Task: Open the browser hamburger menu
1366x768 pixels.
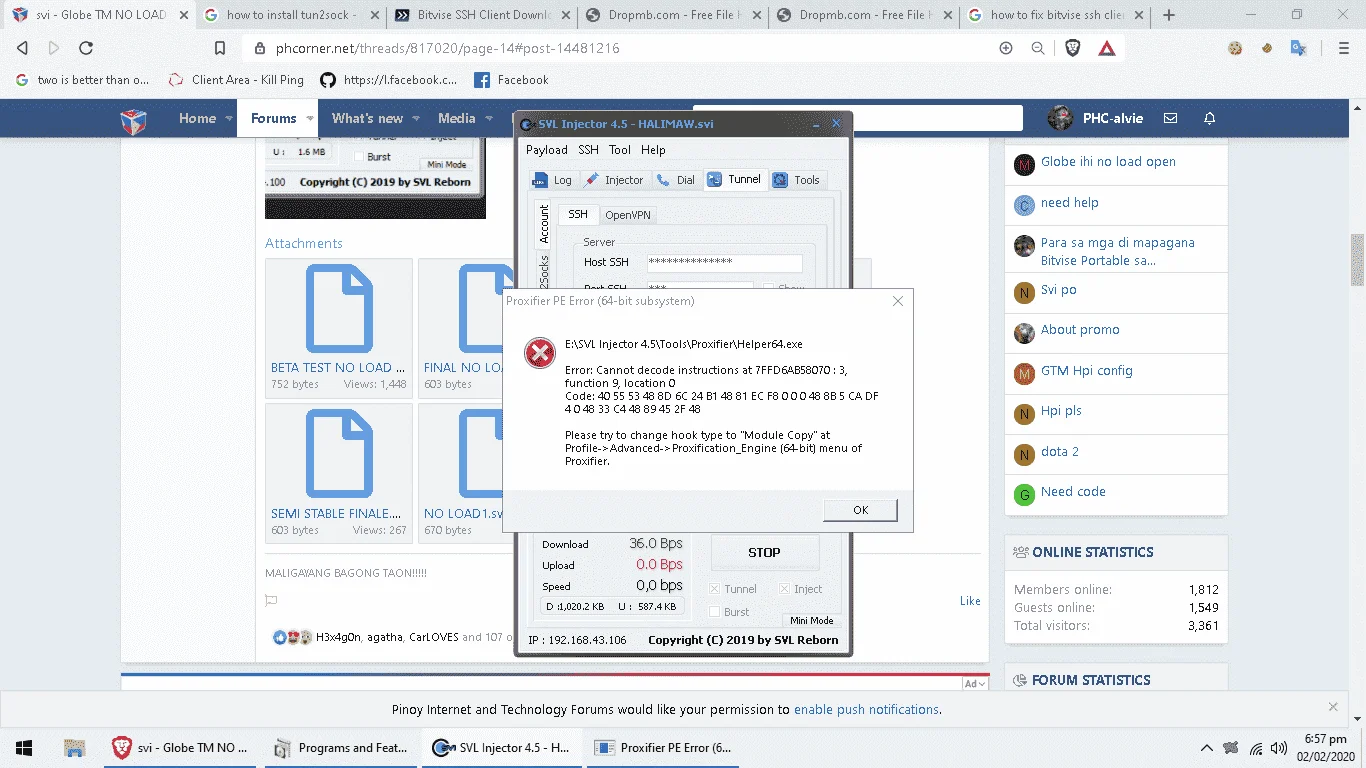Action: [1343, 48]
